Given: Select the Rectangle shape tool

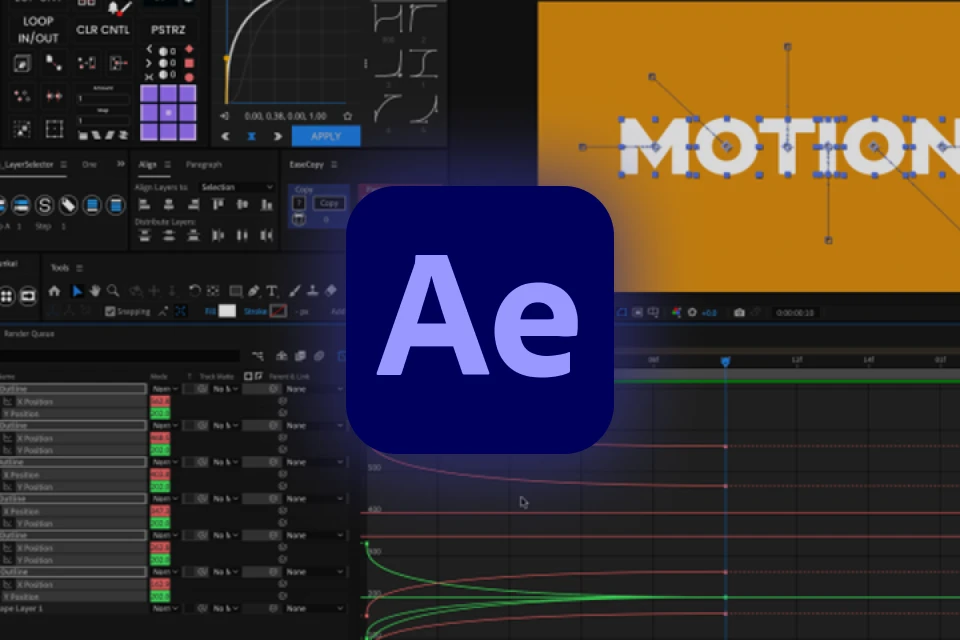Looking at the screenshot, I should 236,291.
